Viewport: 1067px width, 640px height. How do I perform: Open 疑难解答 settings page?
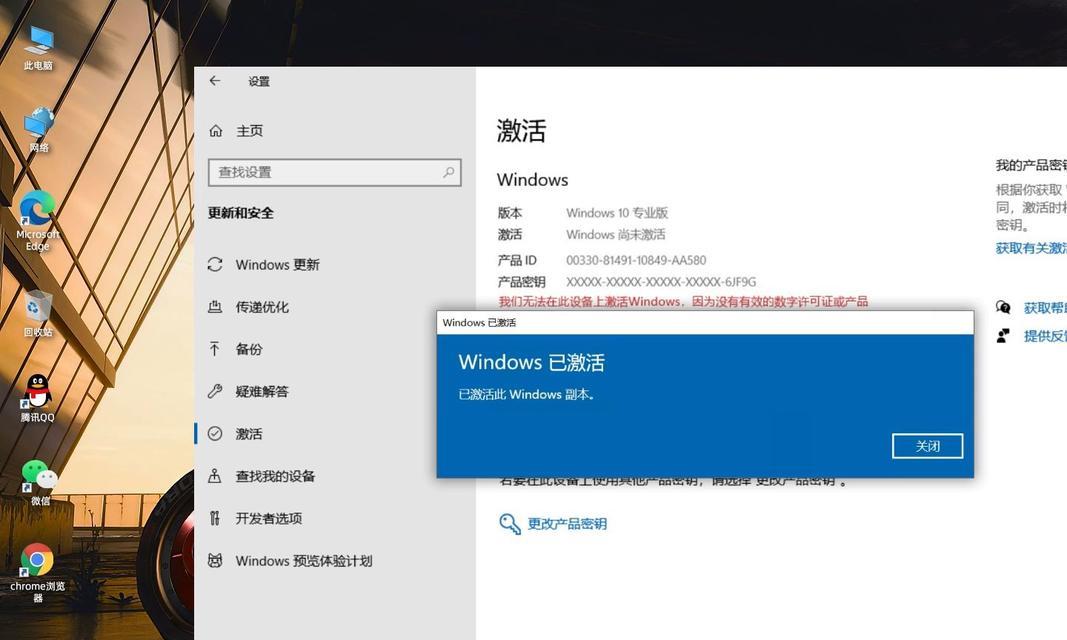pos(262,391)
